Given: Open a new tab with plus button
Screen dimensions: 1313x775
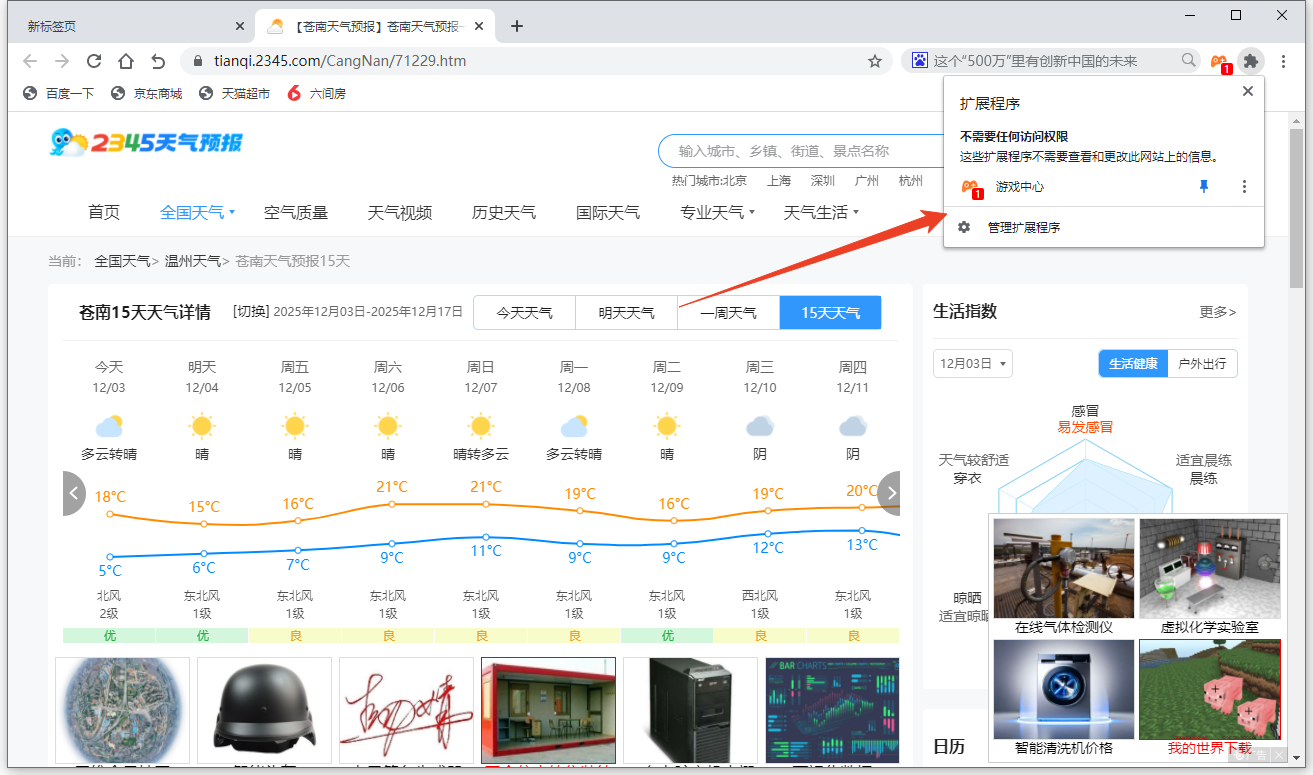Looking at the screenshot, I should click(x=517, y=26).
